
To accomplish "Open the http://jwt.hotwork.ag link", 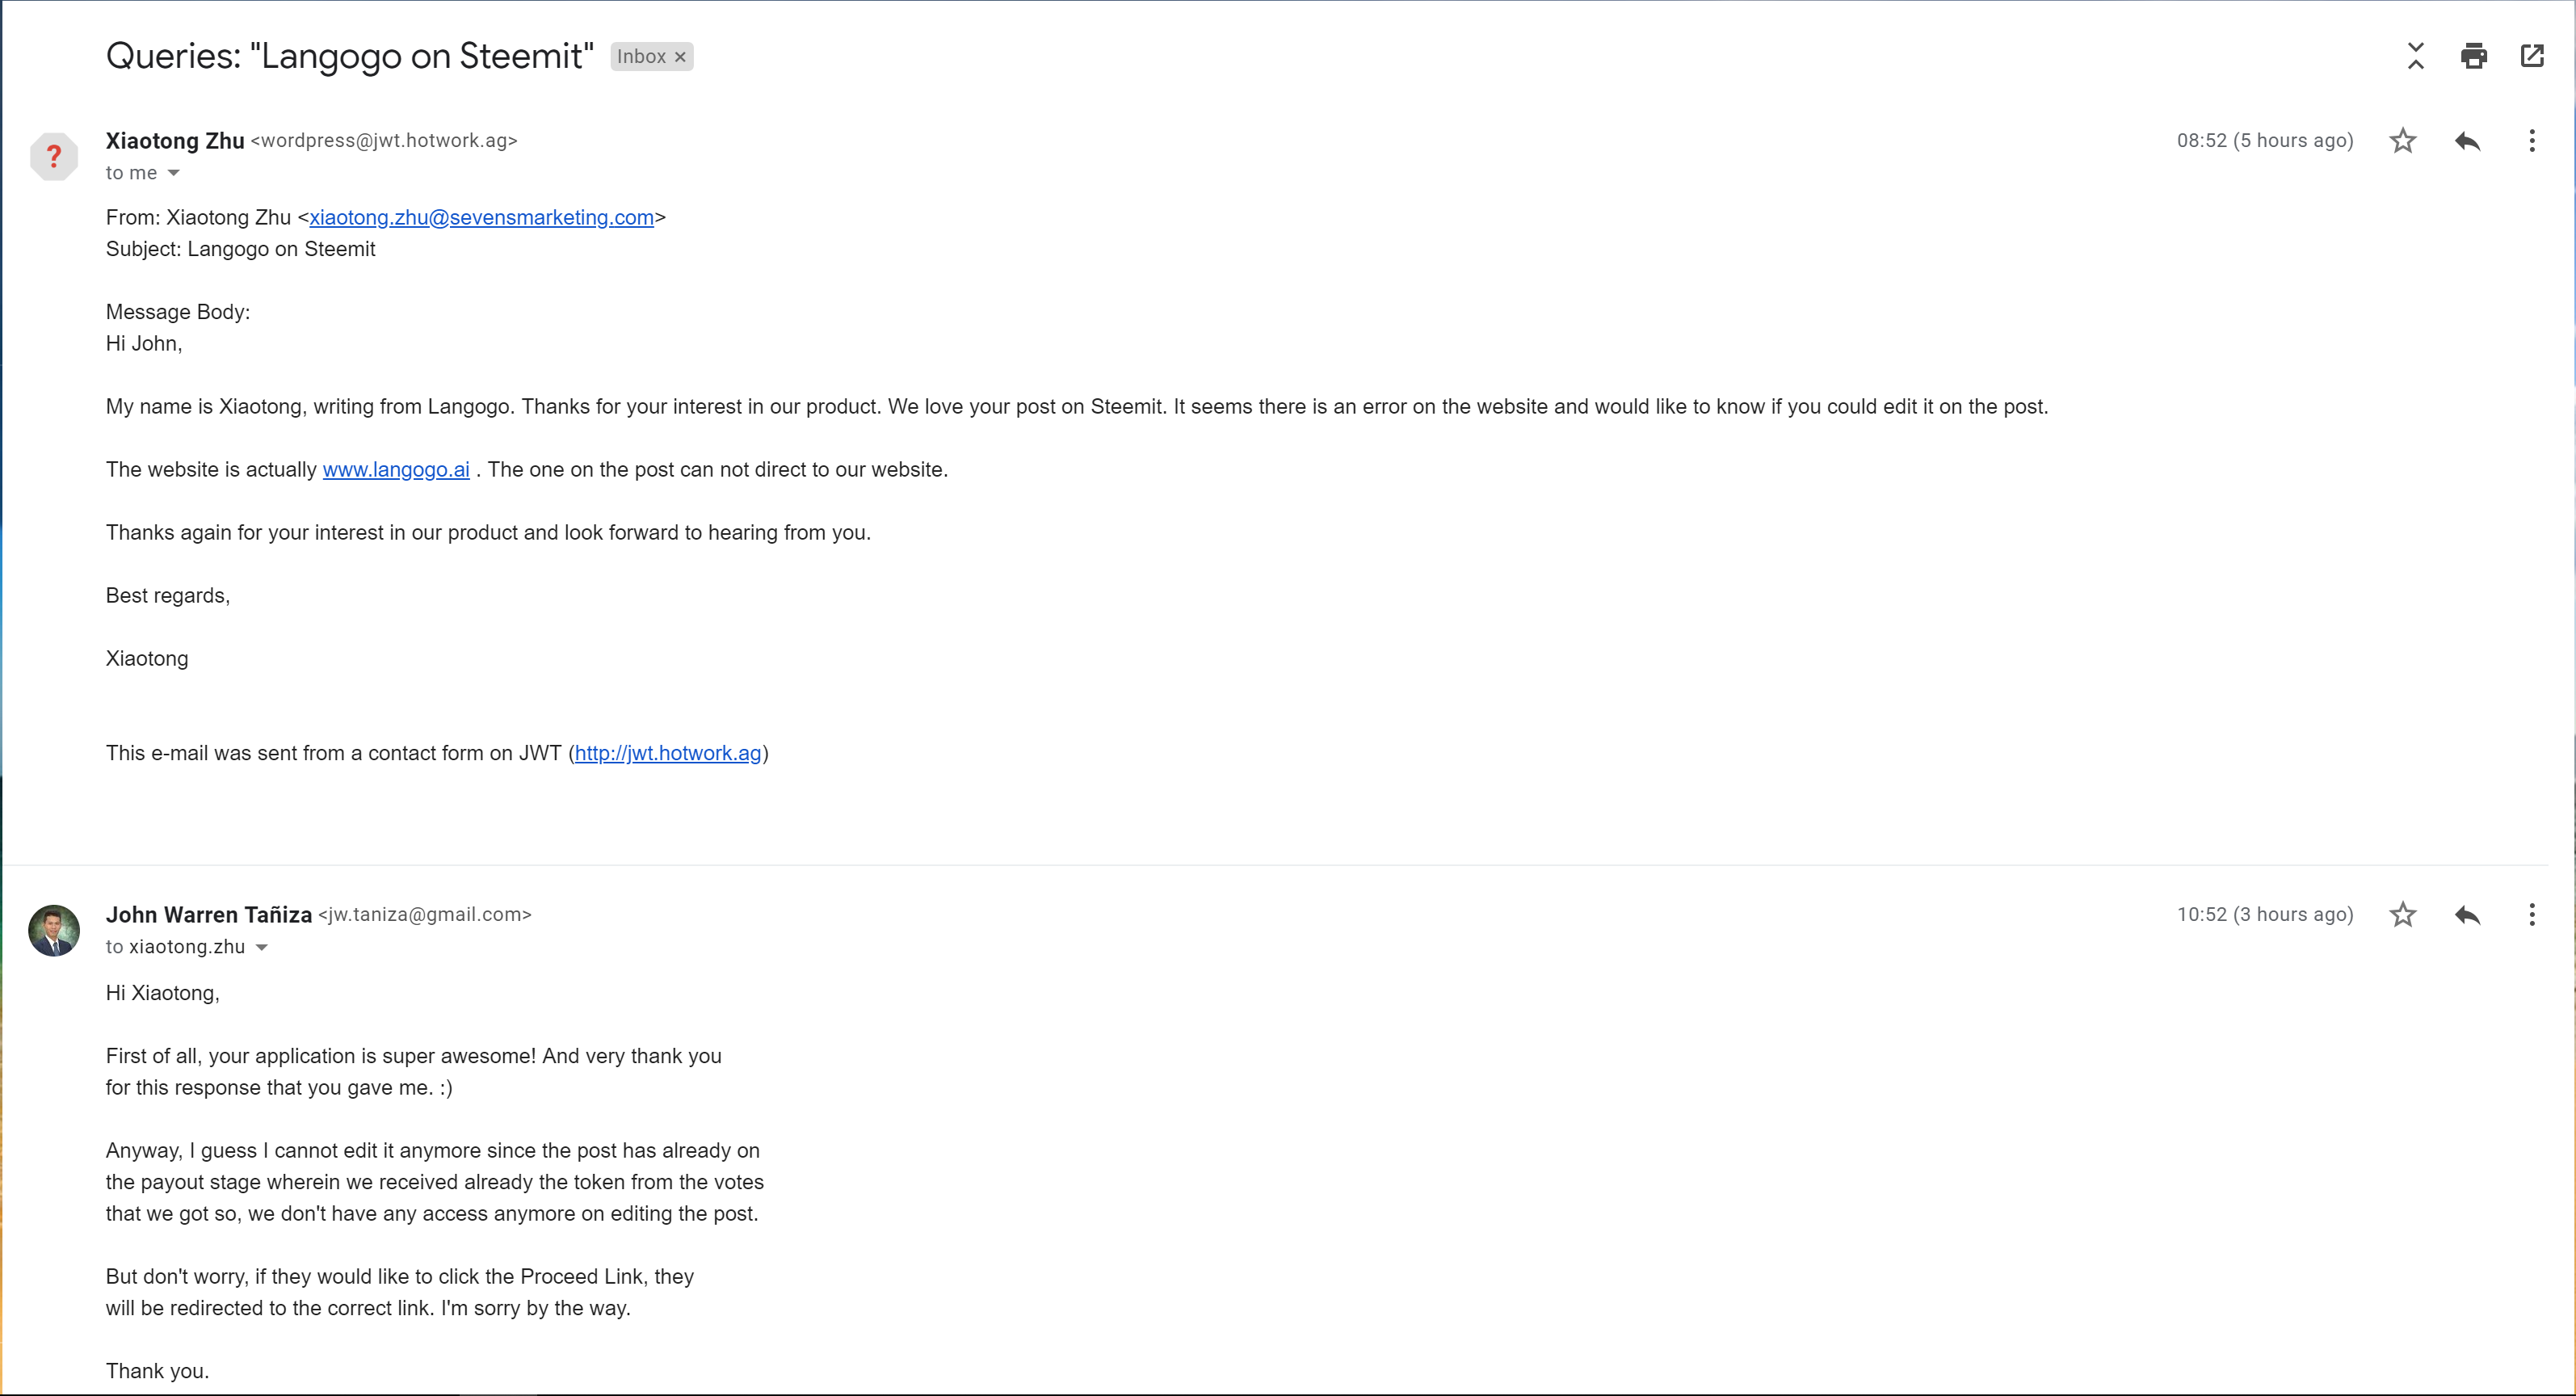I will 668,753.
